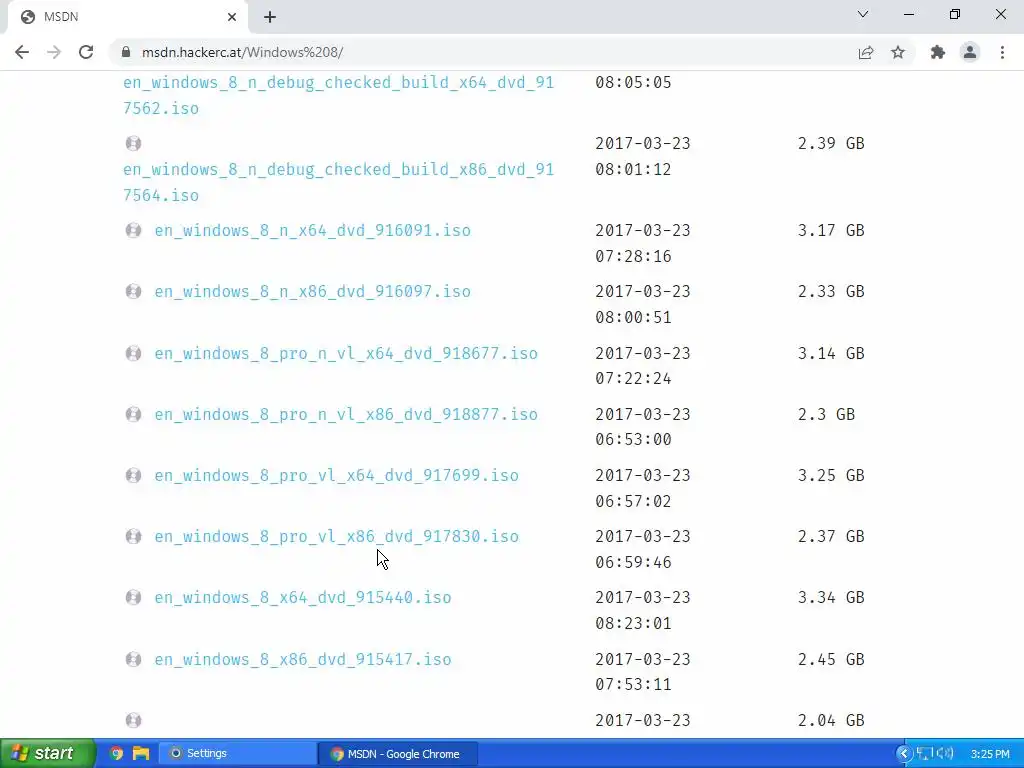
Task: Click file icon beside en_windows_8_n_x64_dvd_916091.iso
Action: [x=133, y=231]
